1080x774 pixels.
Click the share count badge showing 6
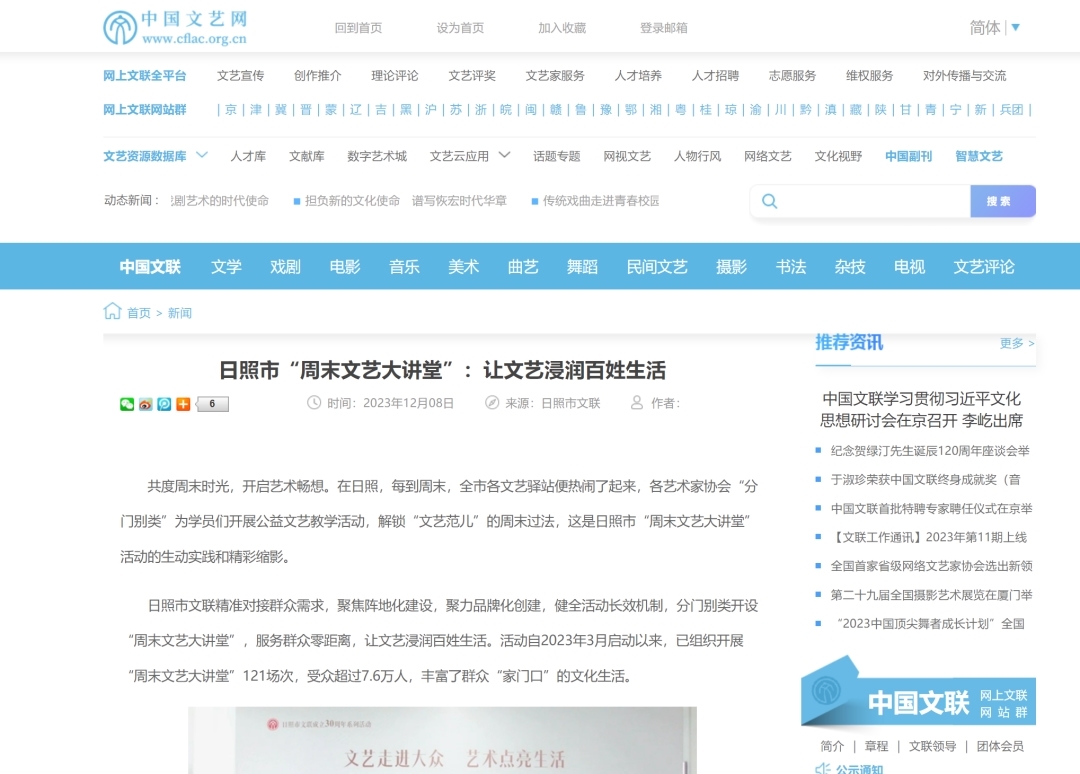pos(212,404)
